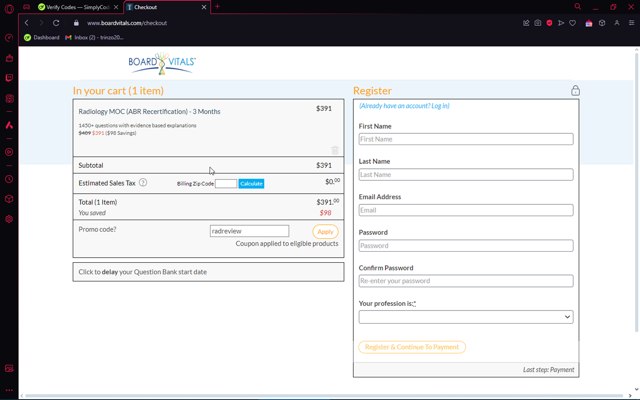The height and width of the screenshot is (400, 640).
Task: Open extensions cube icon in toolbar
Action: 602,23
